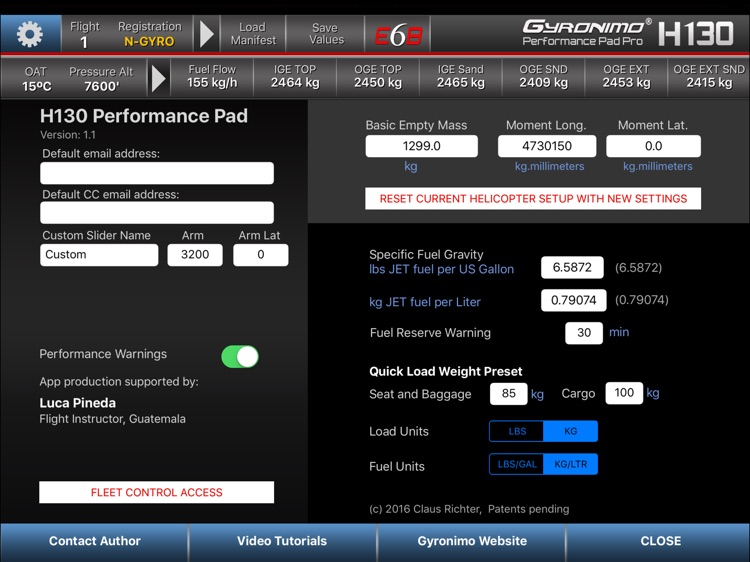Tap the Pressure Alt 7600' value
The image size is (750, 562).
[101, 79]
